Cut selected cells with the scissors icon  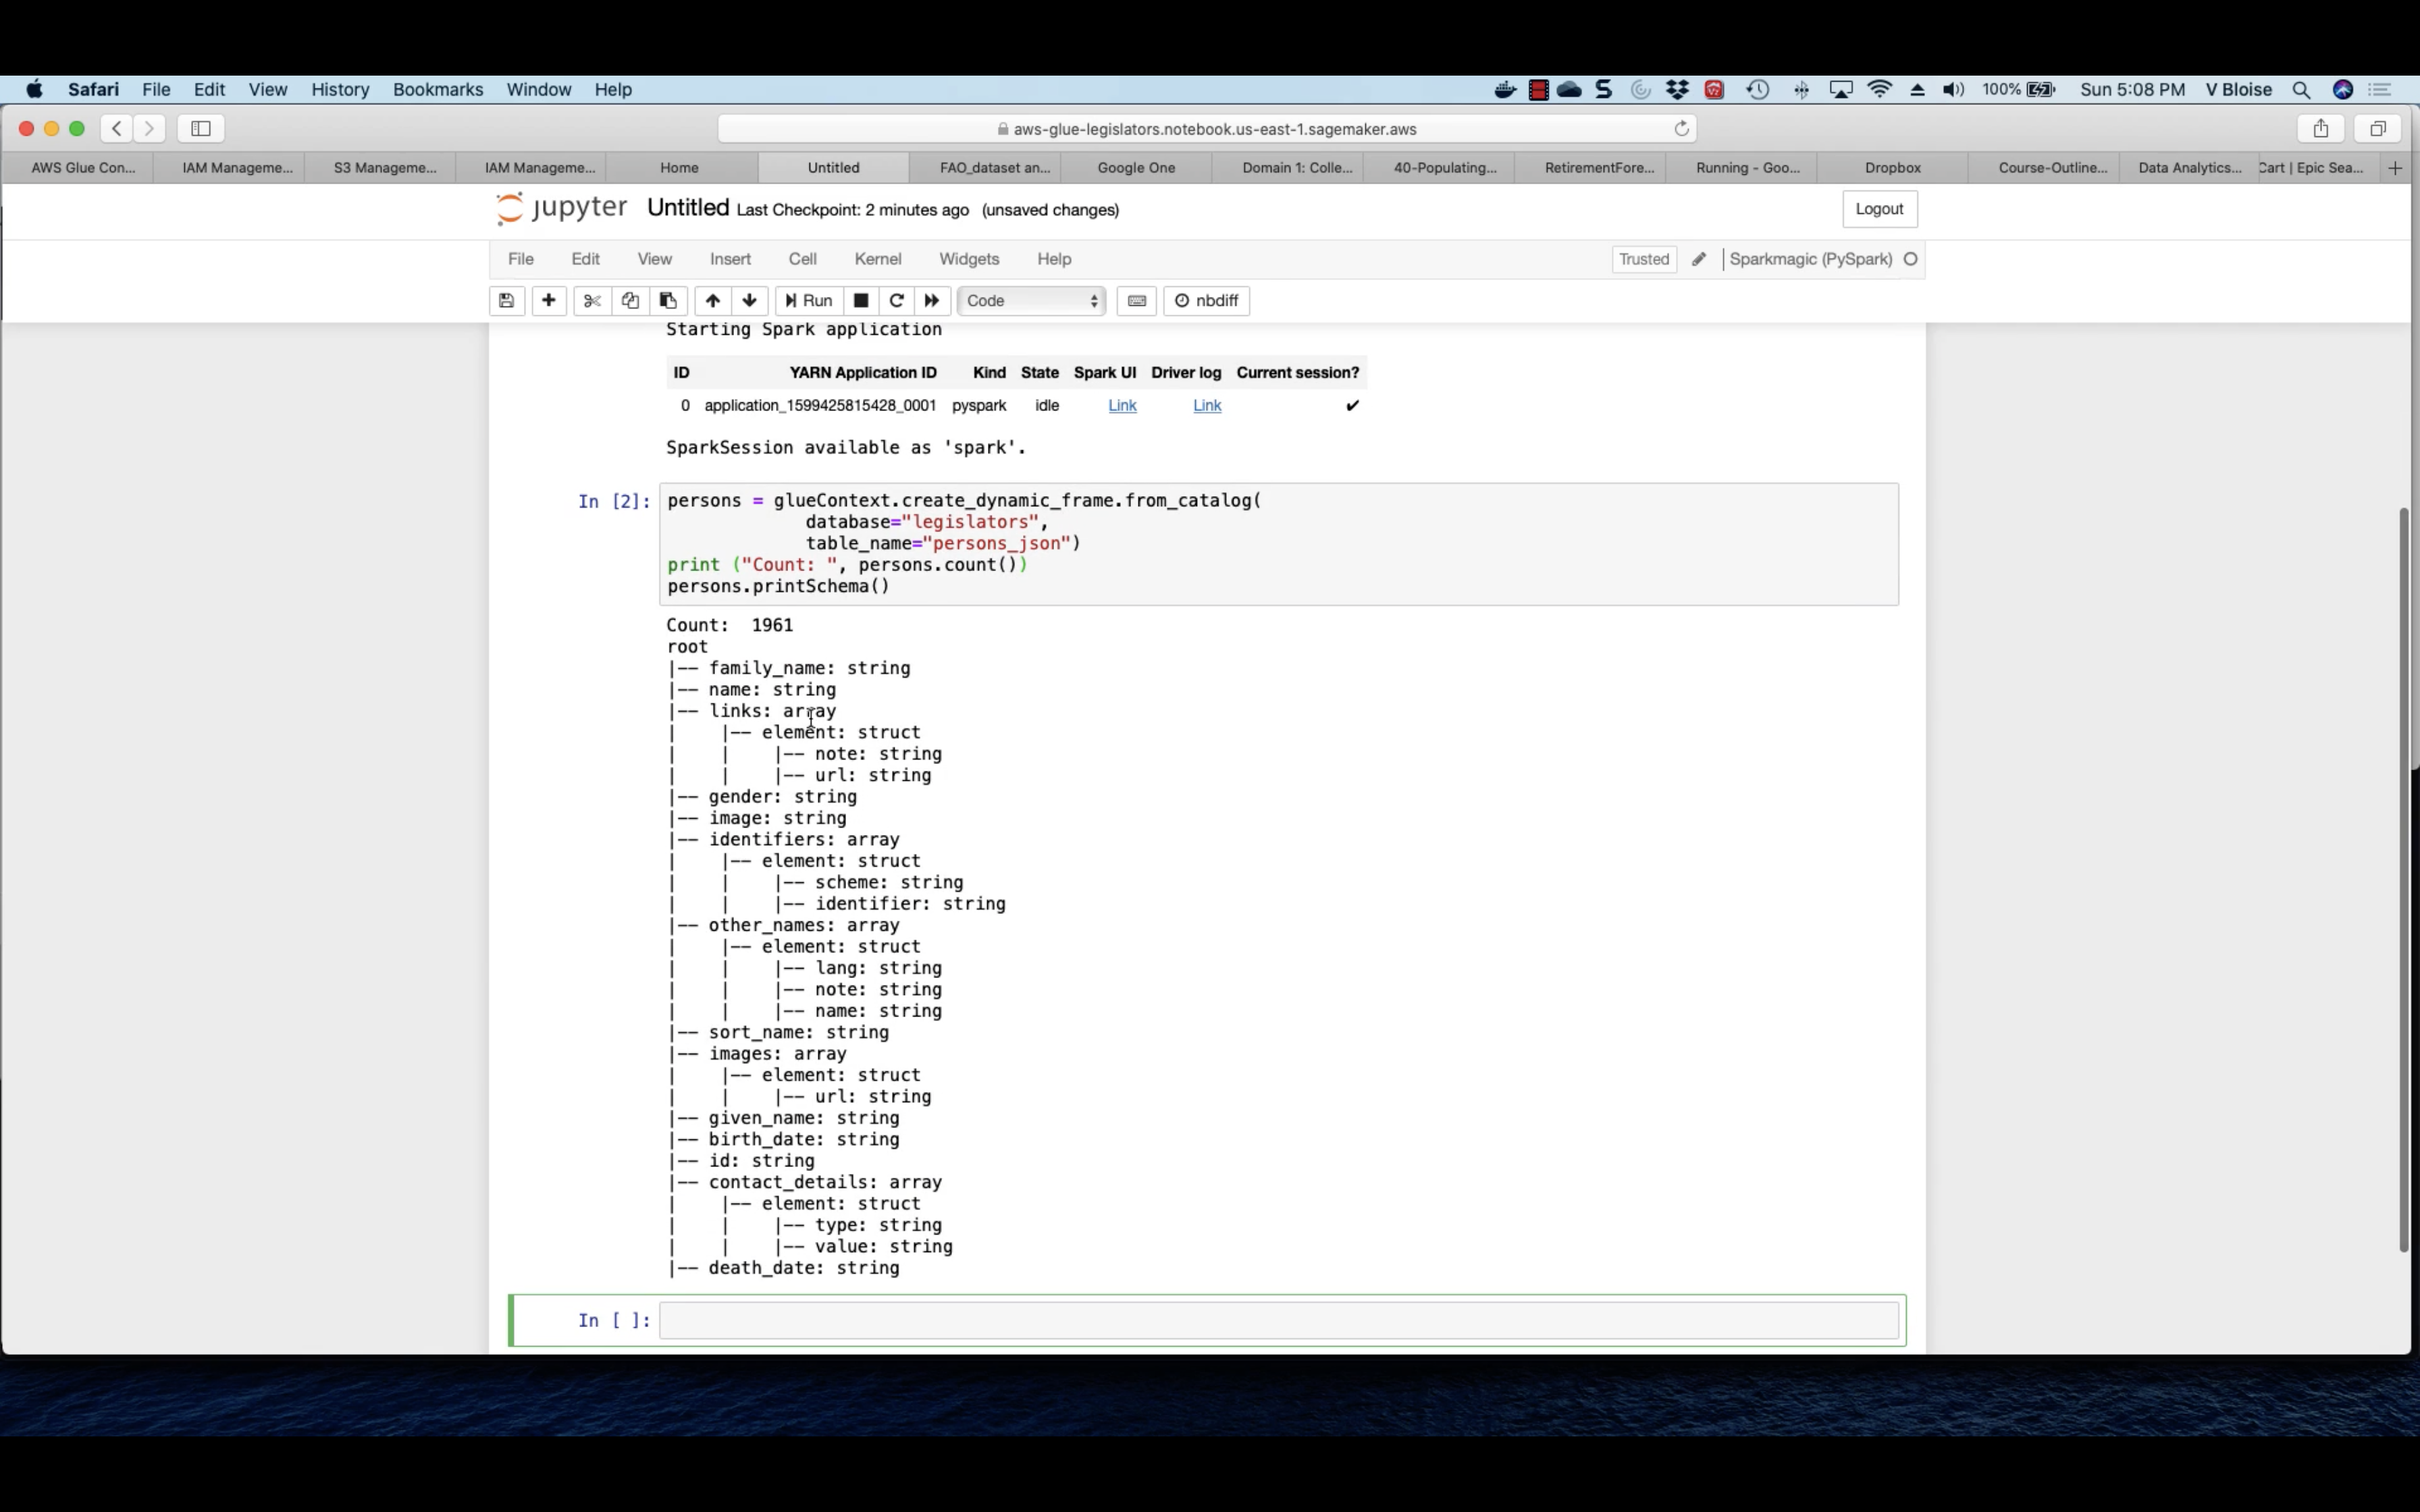click(592, 301)
